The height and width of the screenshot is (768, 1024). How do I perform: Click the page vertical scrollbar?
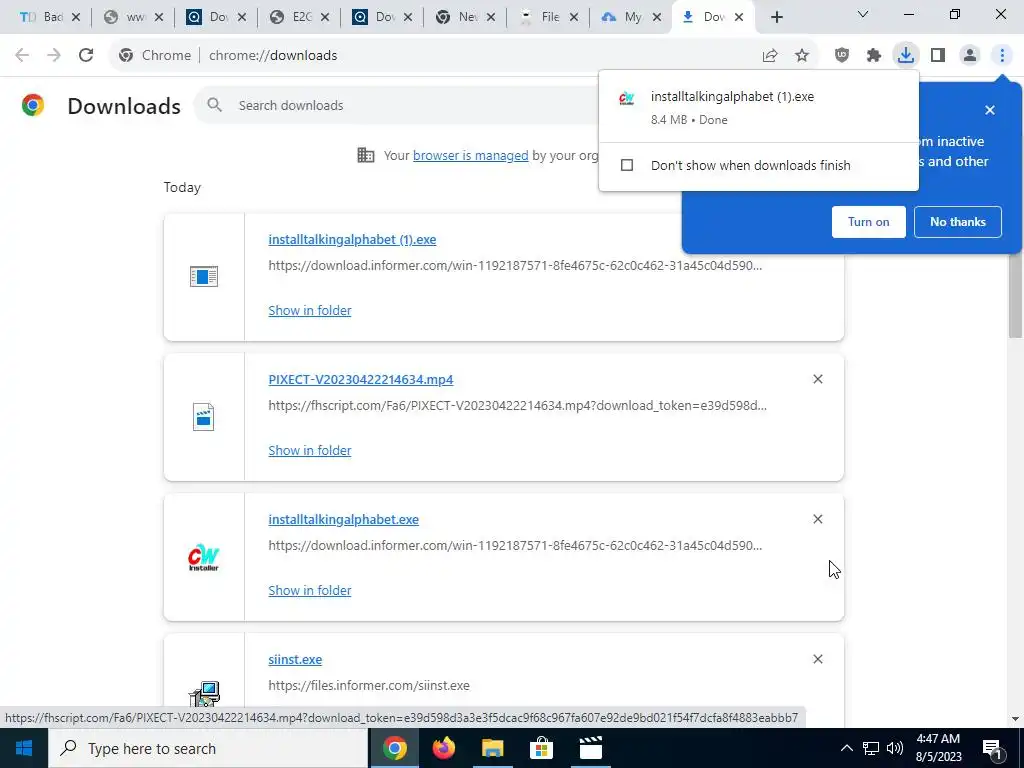coord(1015,294)
